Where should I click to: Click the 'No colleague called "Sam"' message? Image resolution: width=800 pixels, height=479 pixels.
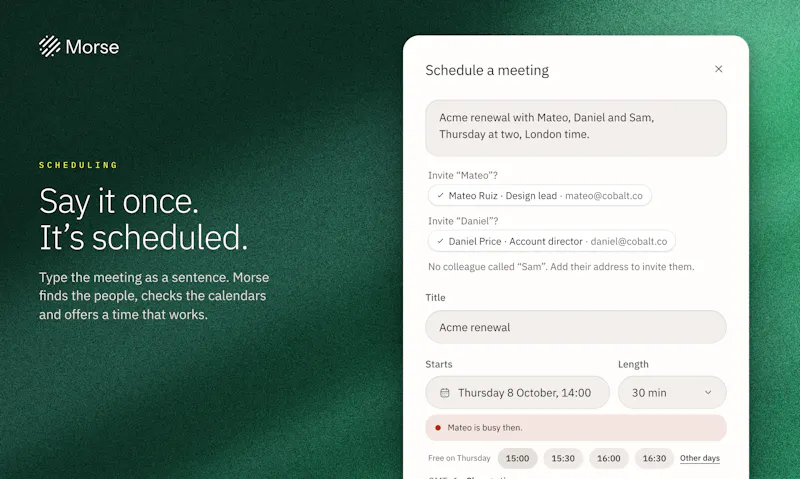(x=561, y=267)
